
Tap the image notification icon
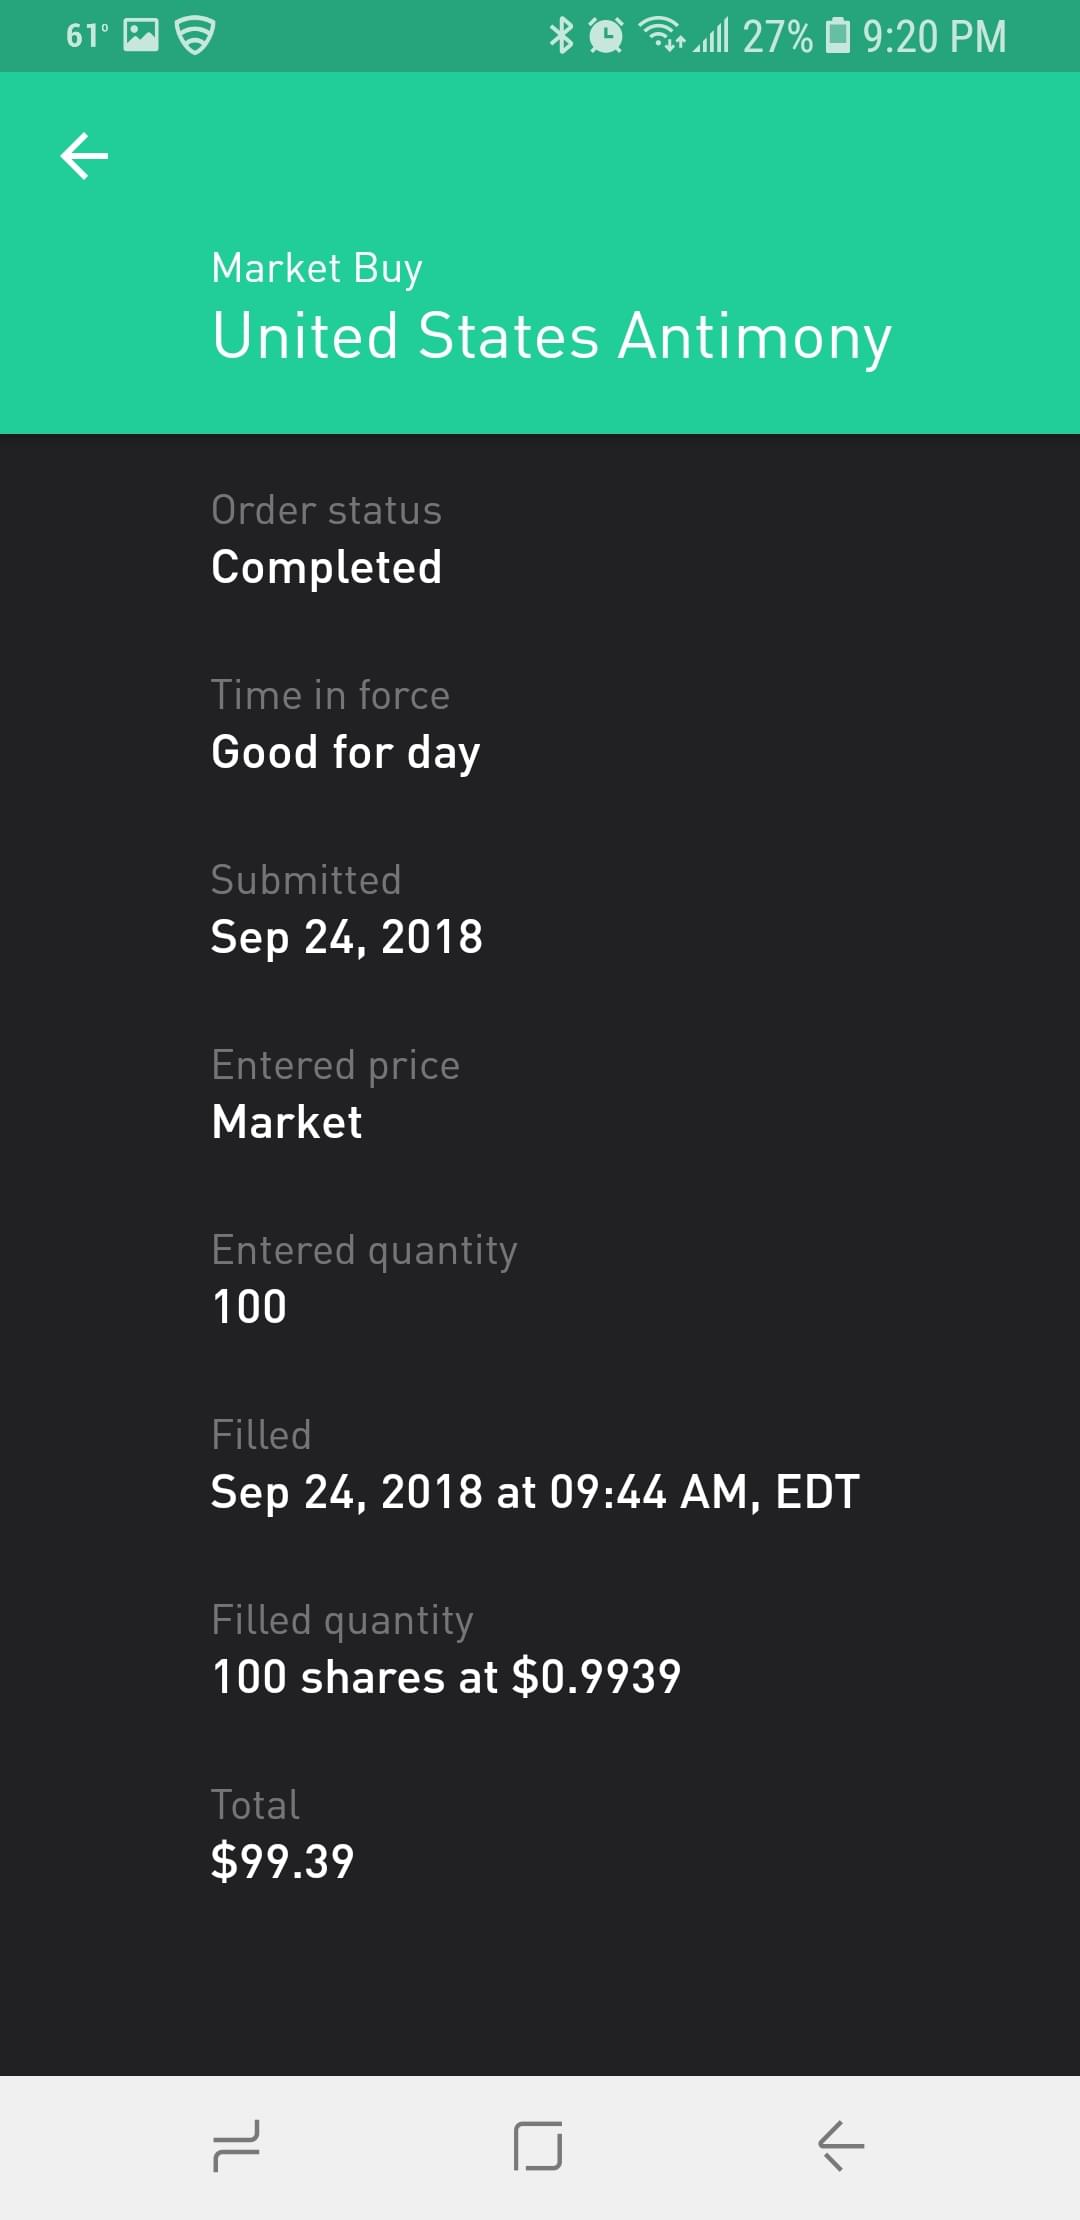pyautogui.click(x=140, y=36)
